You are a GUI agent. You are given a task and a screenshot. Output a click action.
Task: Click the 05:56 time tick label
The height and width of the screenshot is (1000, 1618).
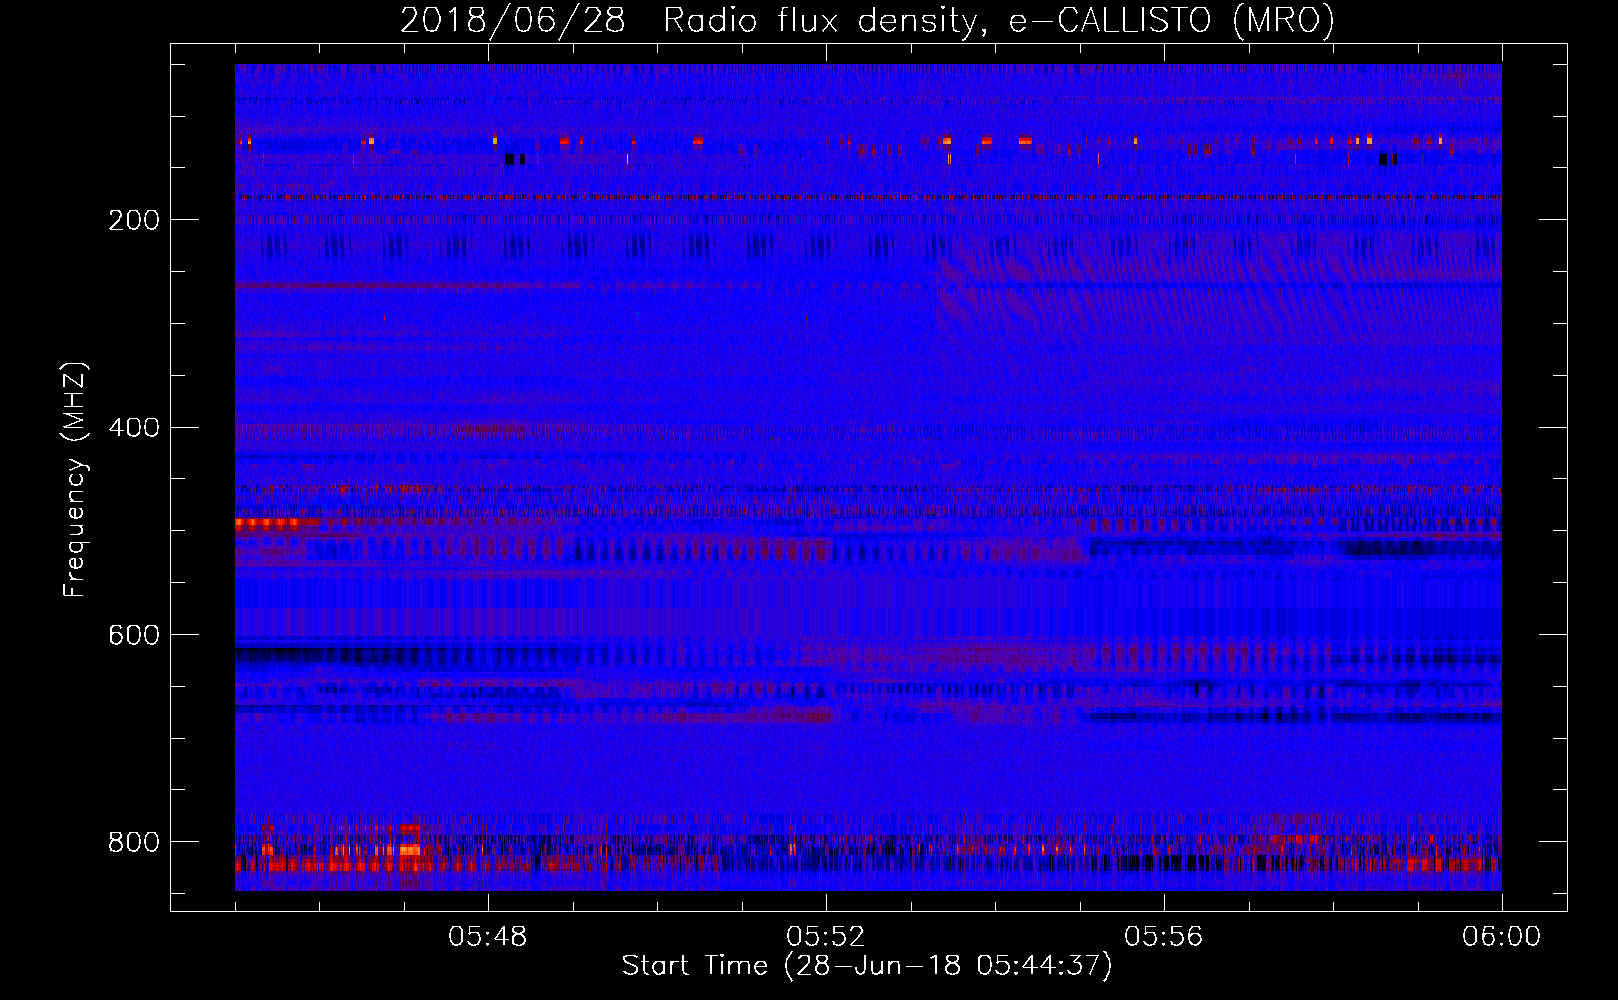tap(1164, 937)
